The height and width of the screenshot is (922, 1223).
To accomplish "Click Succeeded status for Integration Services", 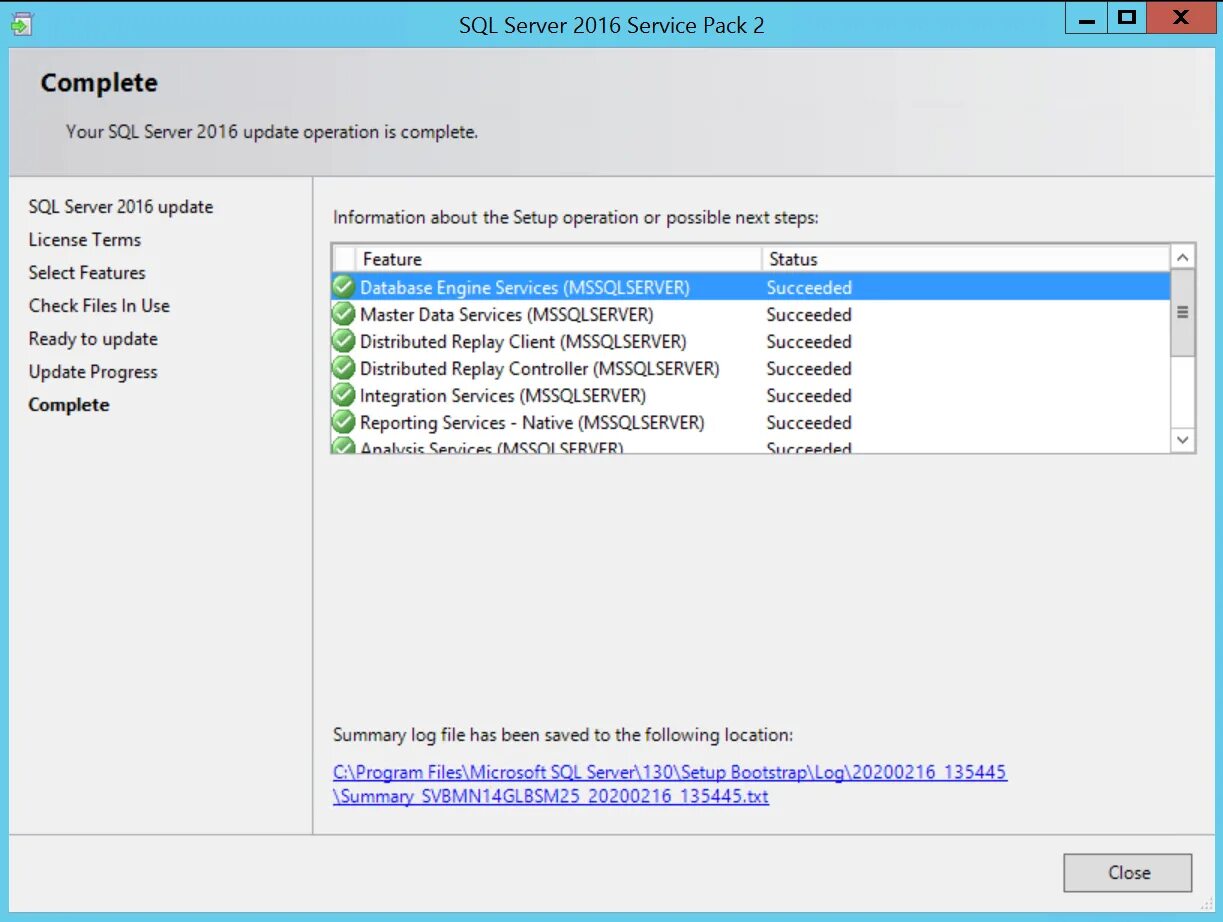I will (x=809, y=395).
